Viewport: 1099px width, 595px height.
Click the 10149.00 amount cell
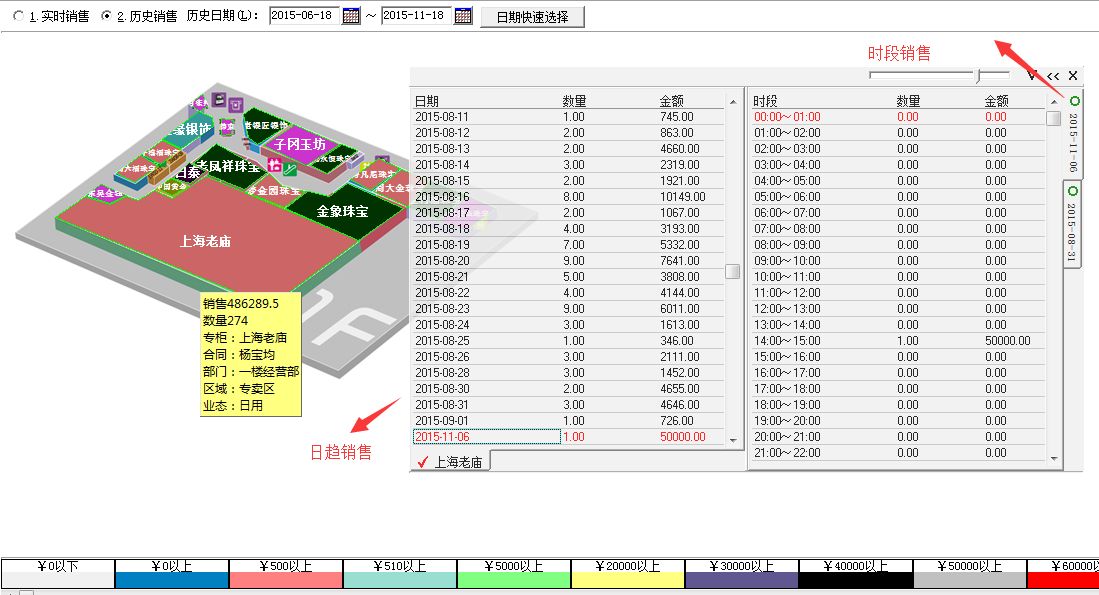pyautogui.click(x=683, y=197)
